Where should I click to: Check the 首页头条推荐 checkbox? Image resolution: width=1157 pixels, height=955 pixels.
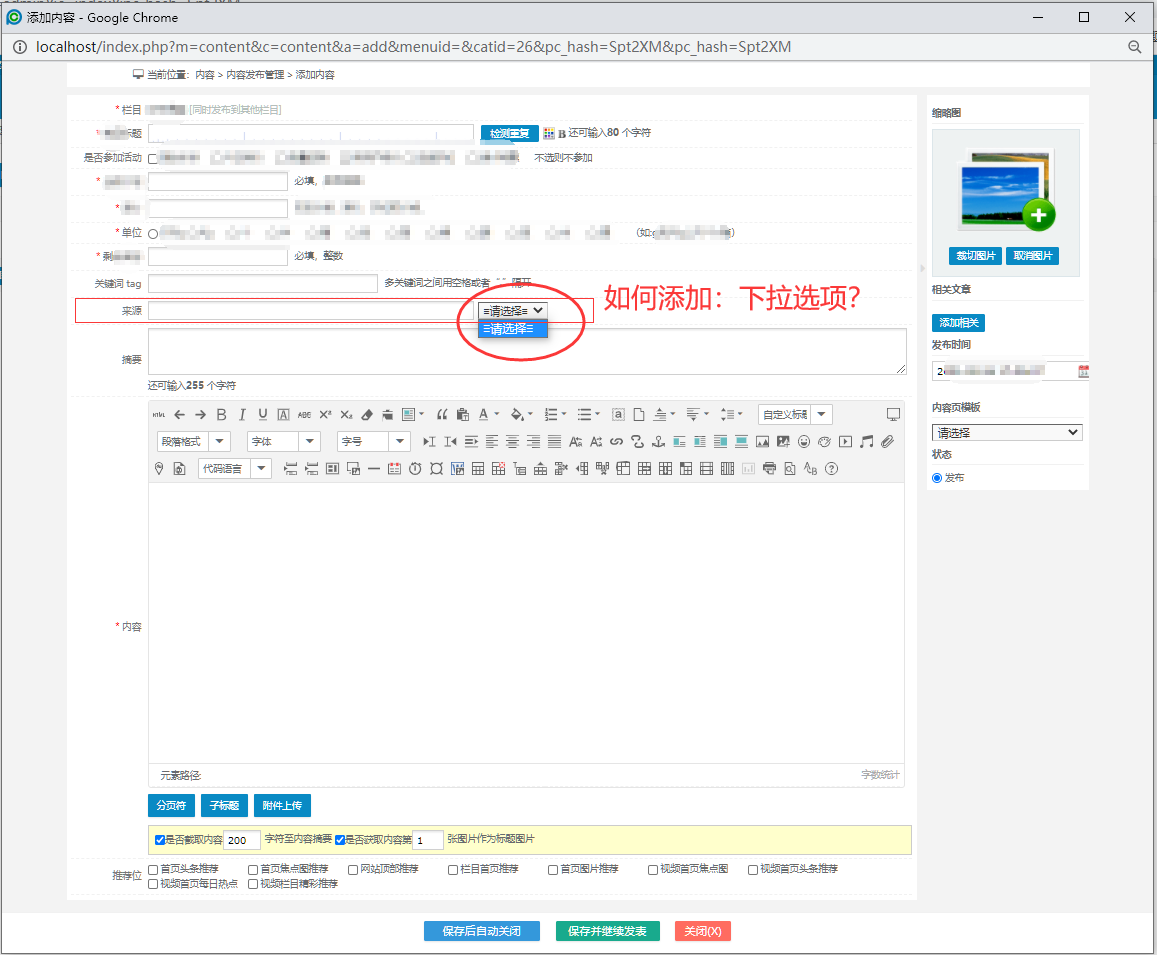pos(153,869)
